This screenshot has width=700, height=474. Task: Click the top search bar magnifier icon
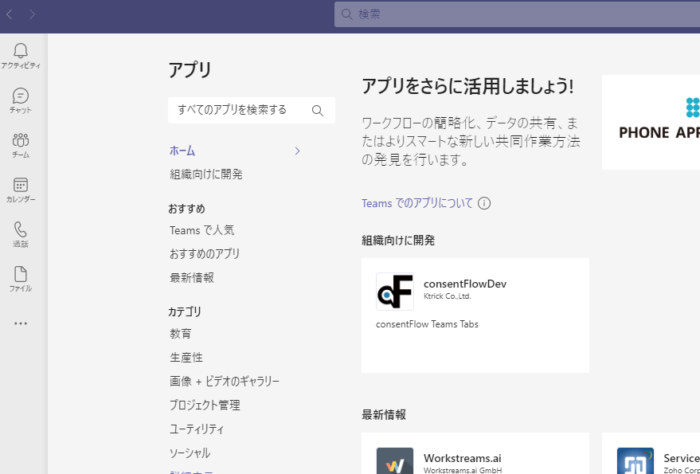tap(347, 14)
